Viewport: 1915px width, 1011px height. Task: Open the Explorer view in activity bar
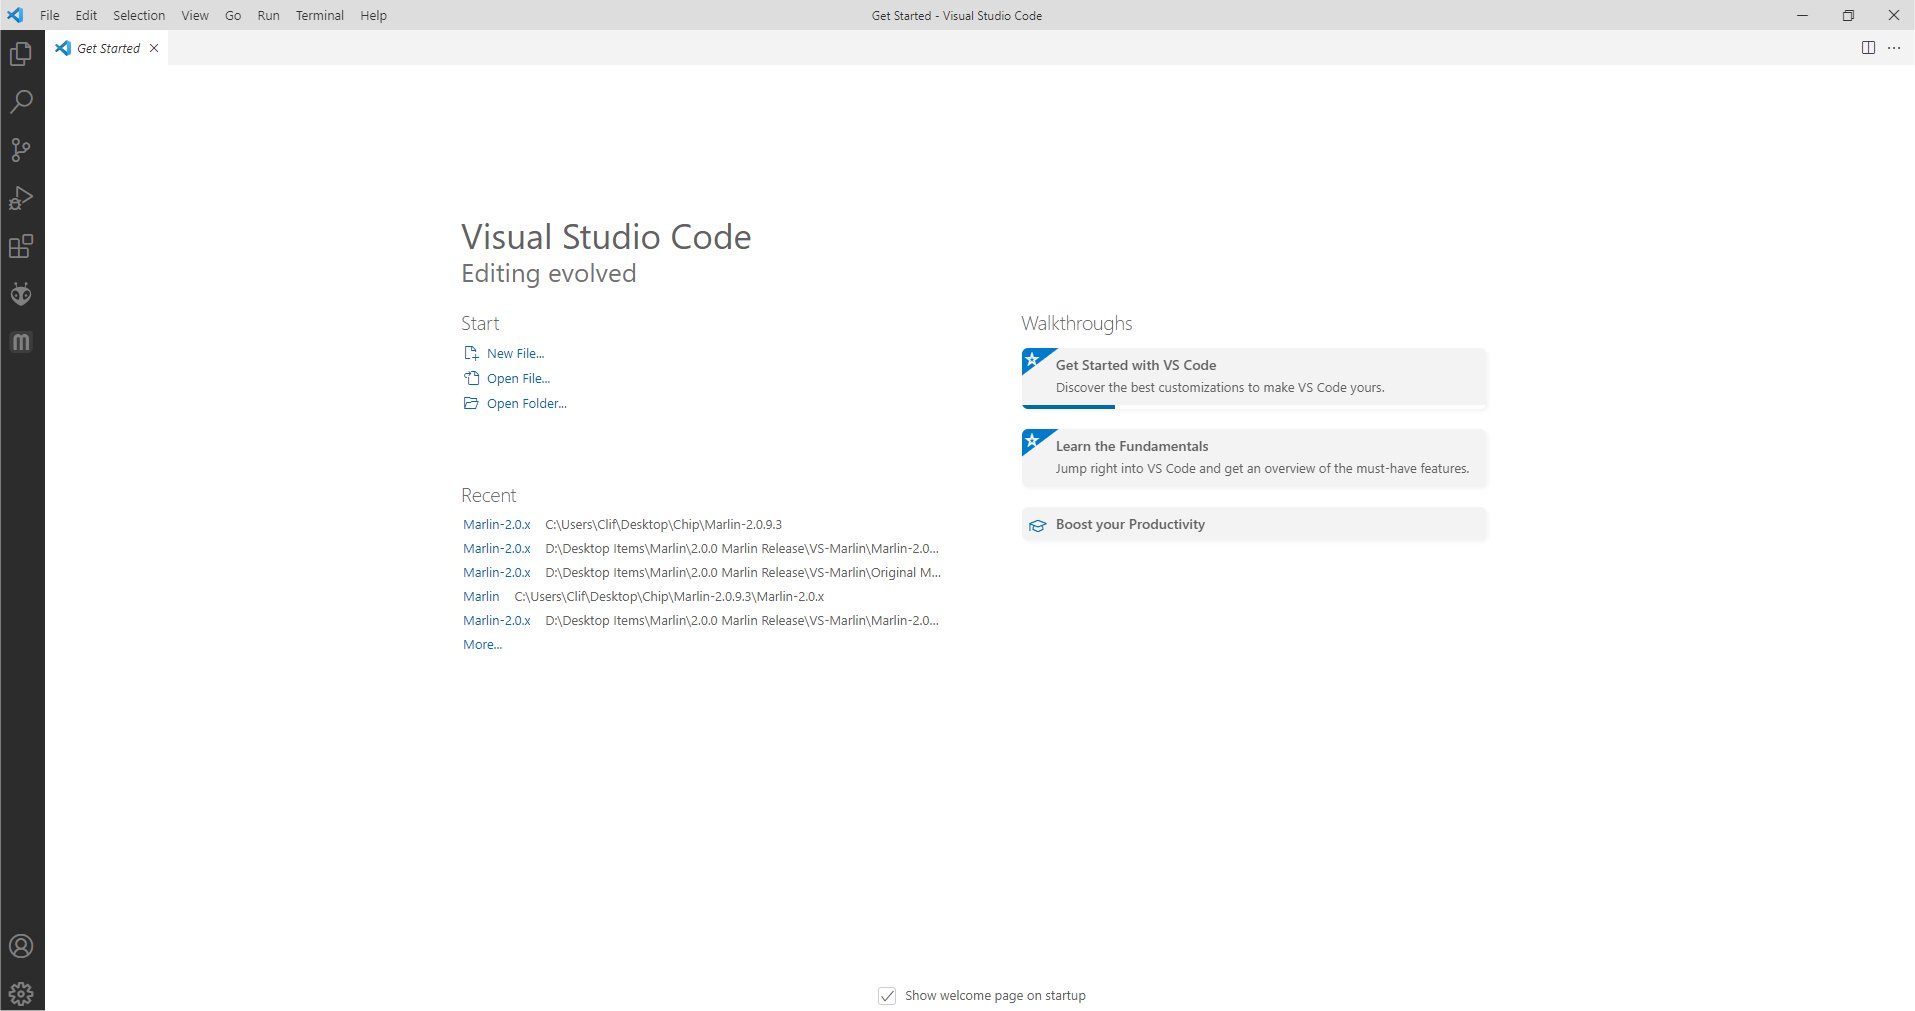pyautogui.click(x=21, y=54)
